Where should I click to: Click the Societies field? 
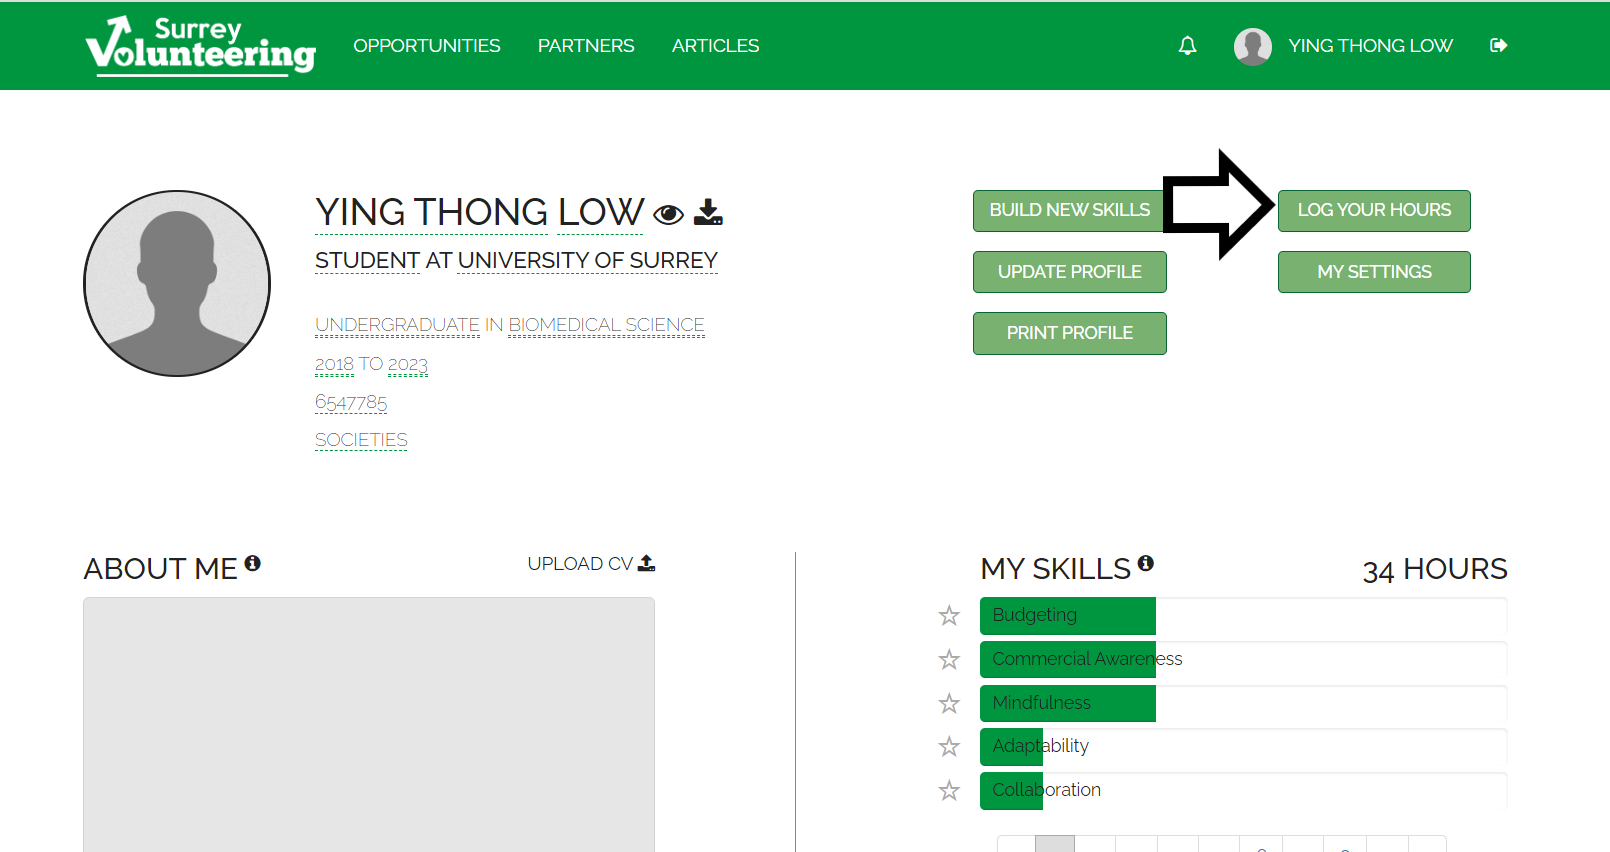click(361, 440)
